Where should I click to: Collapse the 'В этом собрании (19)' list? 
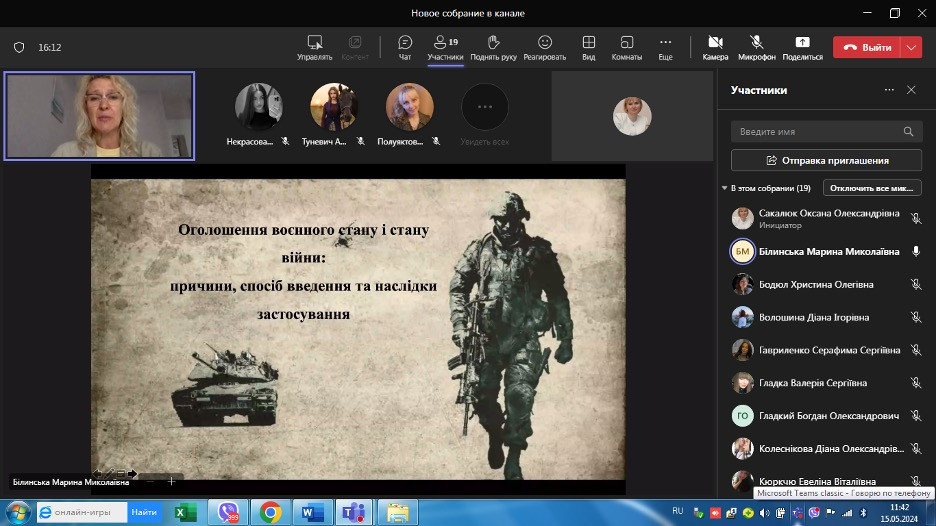pyautogui.click(x=724, y=188)
